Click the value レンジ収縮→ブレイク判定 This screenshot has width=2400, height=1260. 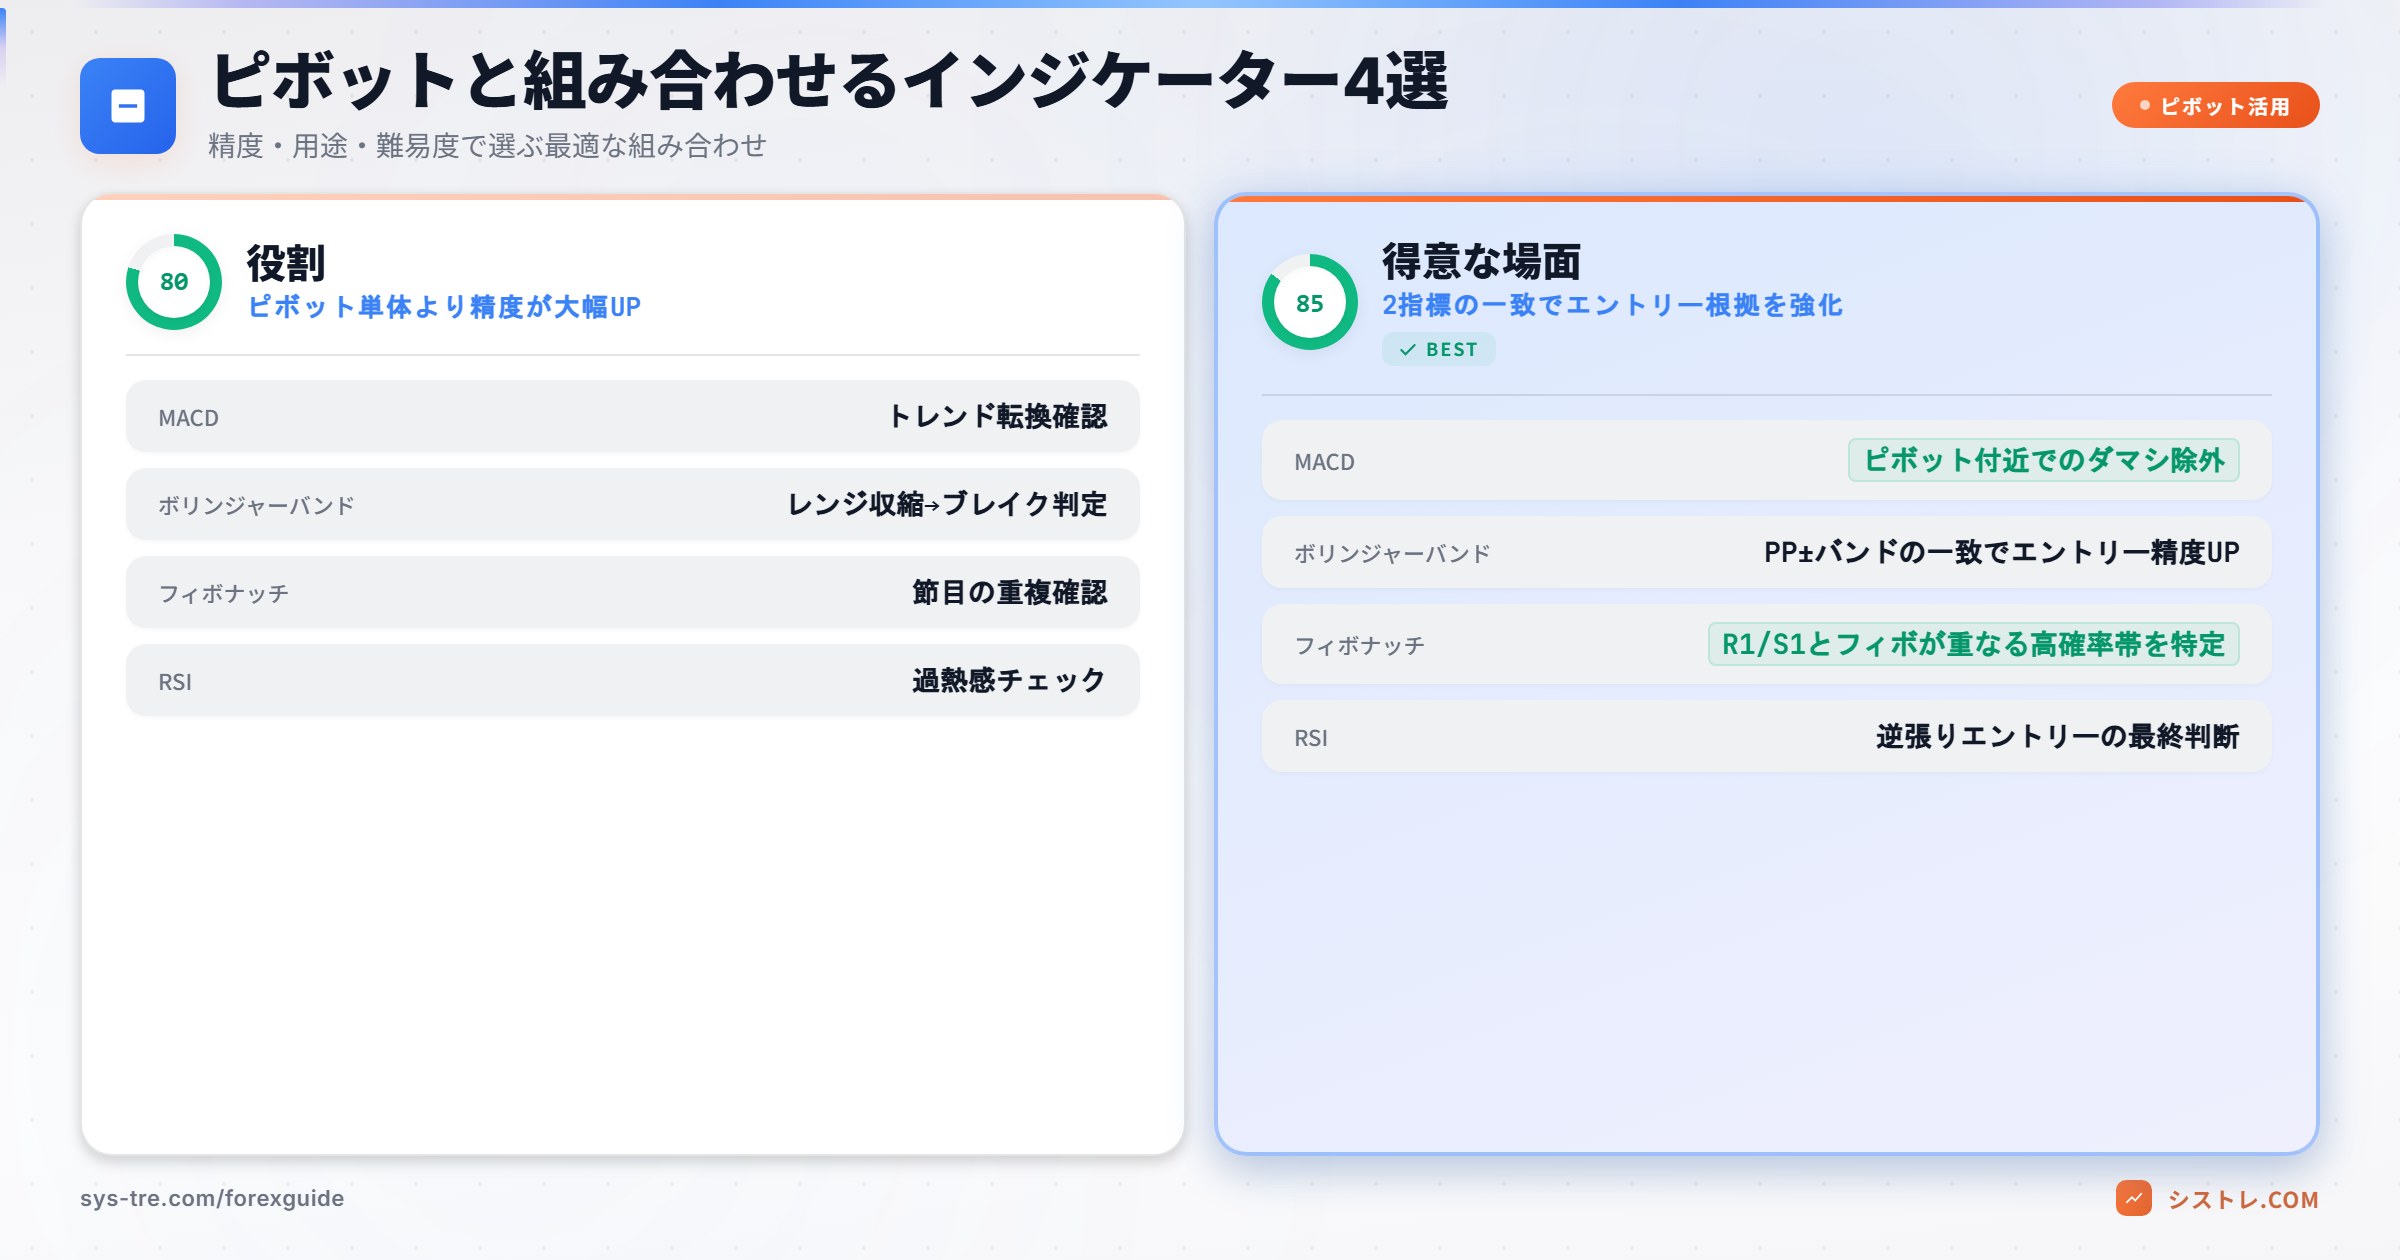[x=947, y=504]
